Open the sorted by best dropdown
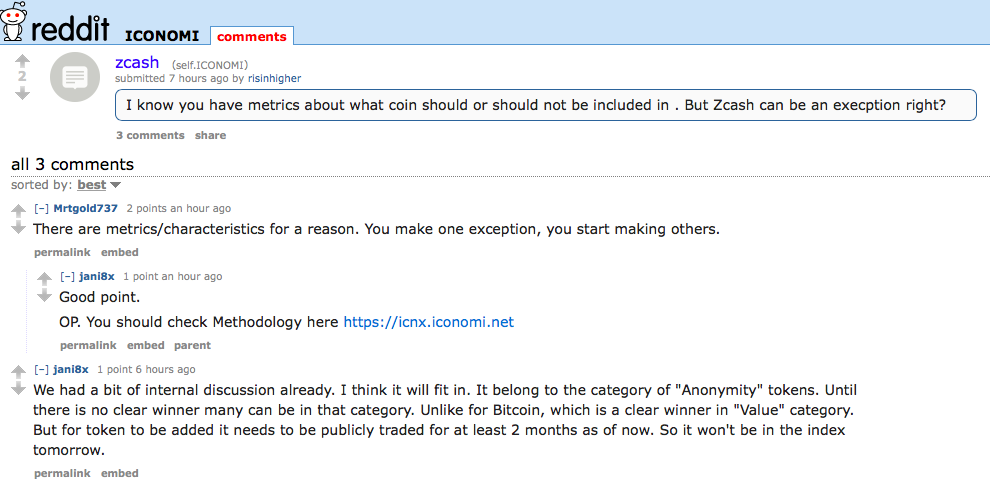 click(98, 185)
